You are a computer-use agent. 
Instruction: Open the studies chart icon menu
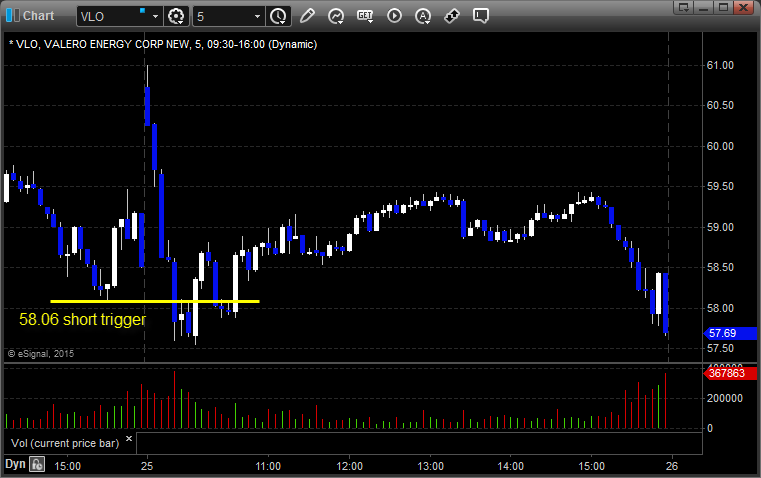point(336,16)
